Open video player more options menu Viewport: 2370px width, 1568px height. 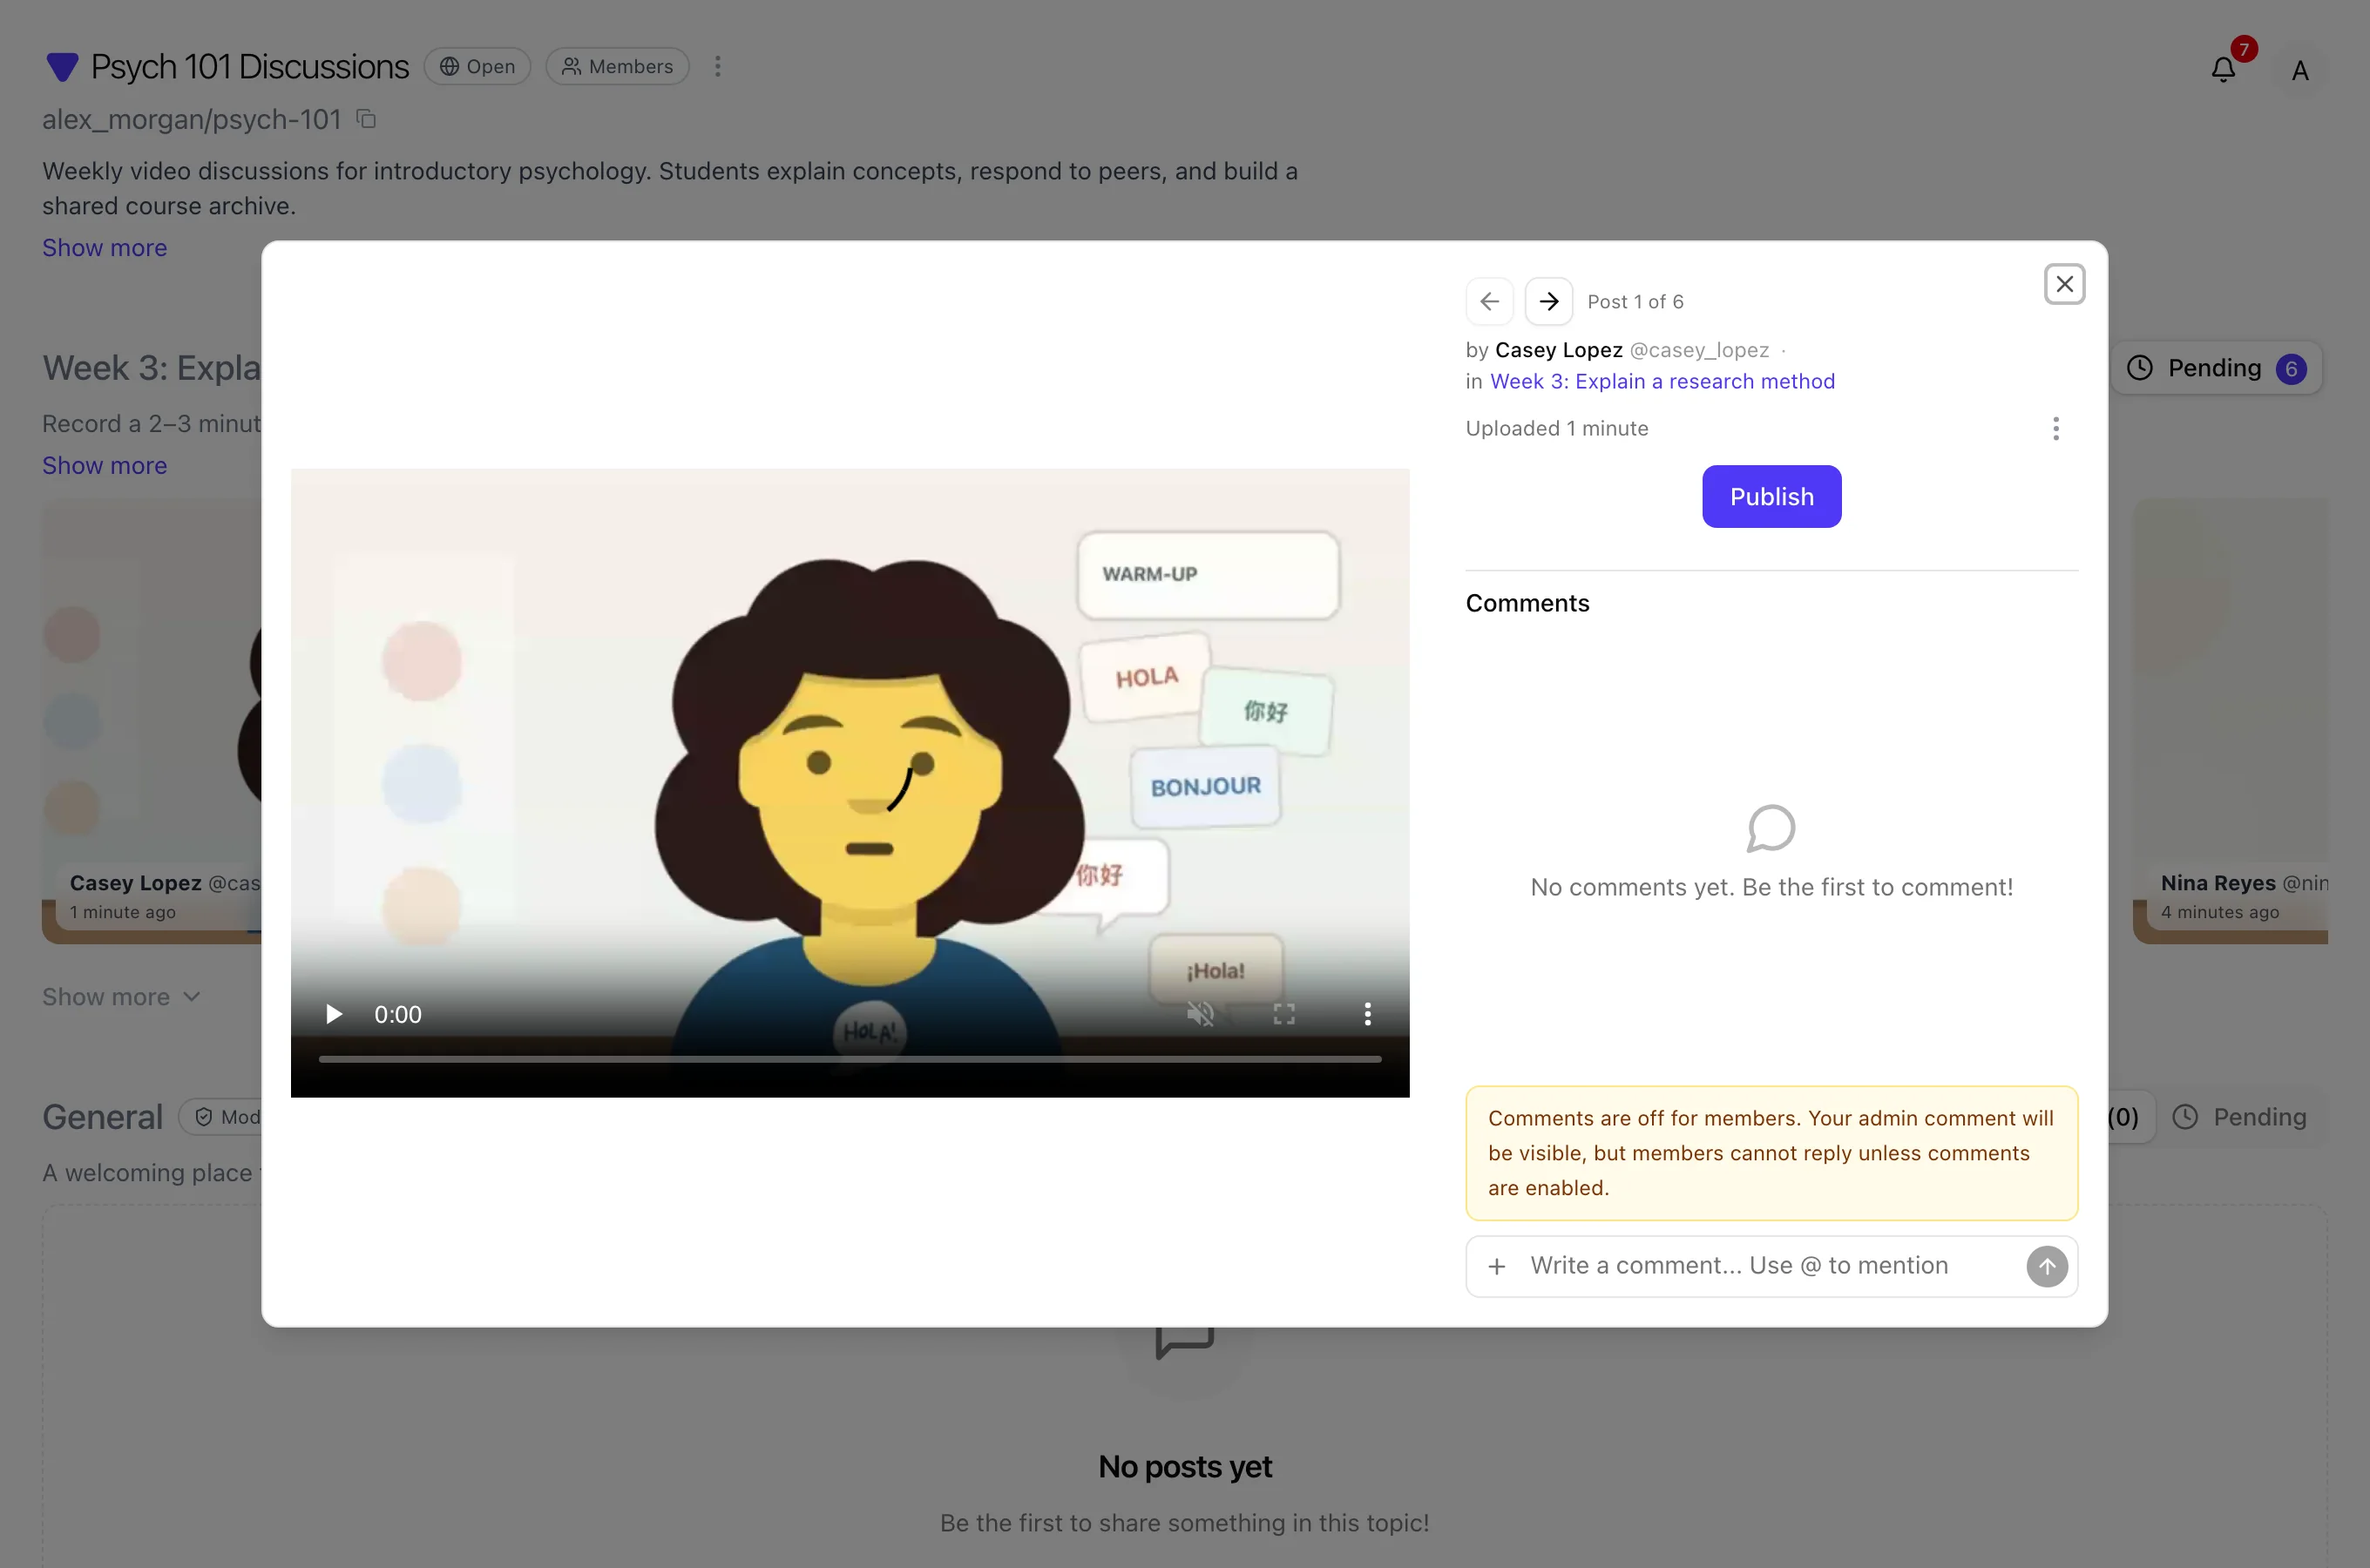coord(1367,1014)
